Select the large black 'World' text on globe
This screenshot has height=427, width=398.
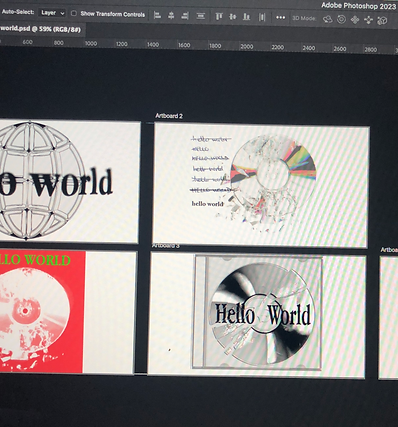(x=72, y=183)
